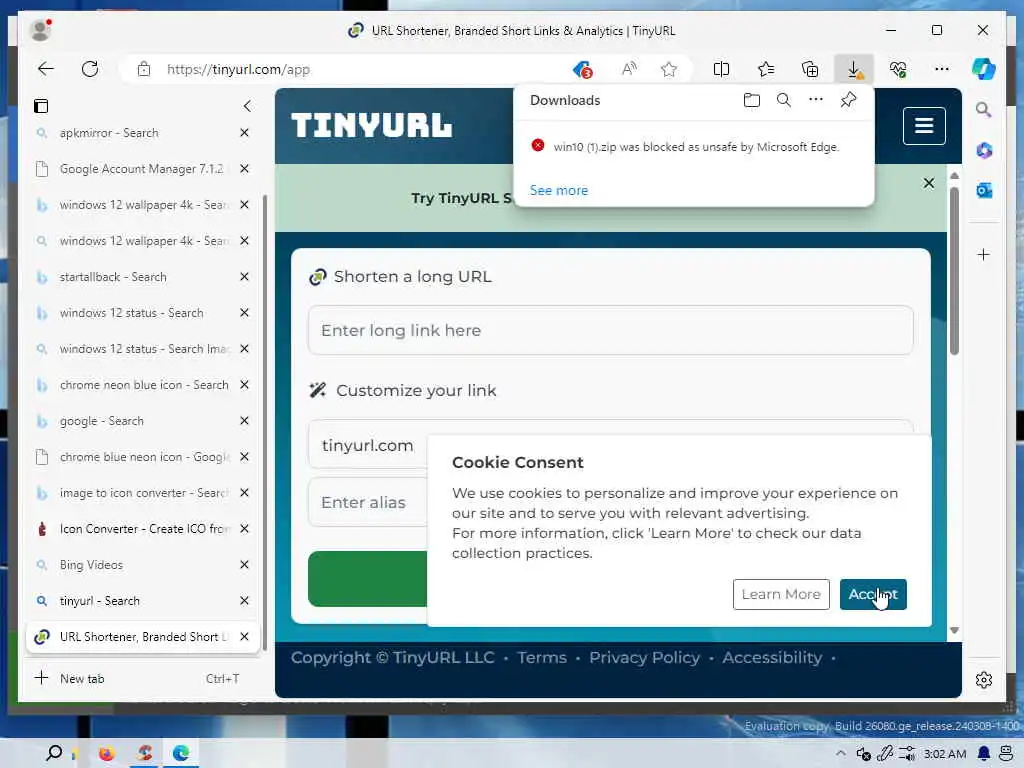Close the URL Shortener tab

[x=244, y=637]
